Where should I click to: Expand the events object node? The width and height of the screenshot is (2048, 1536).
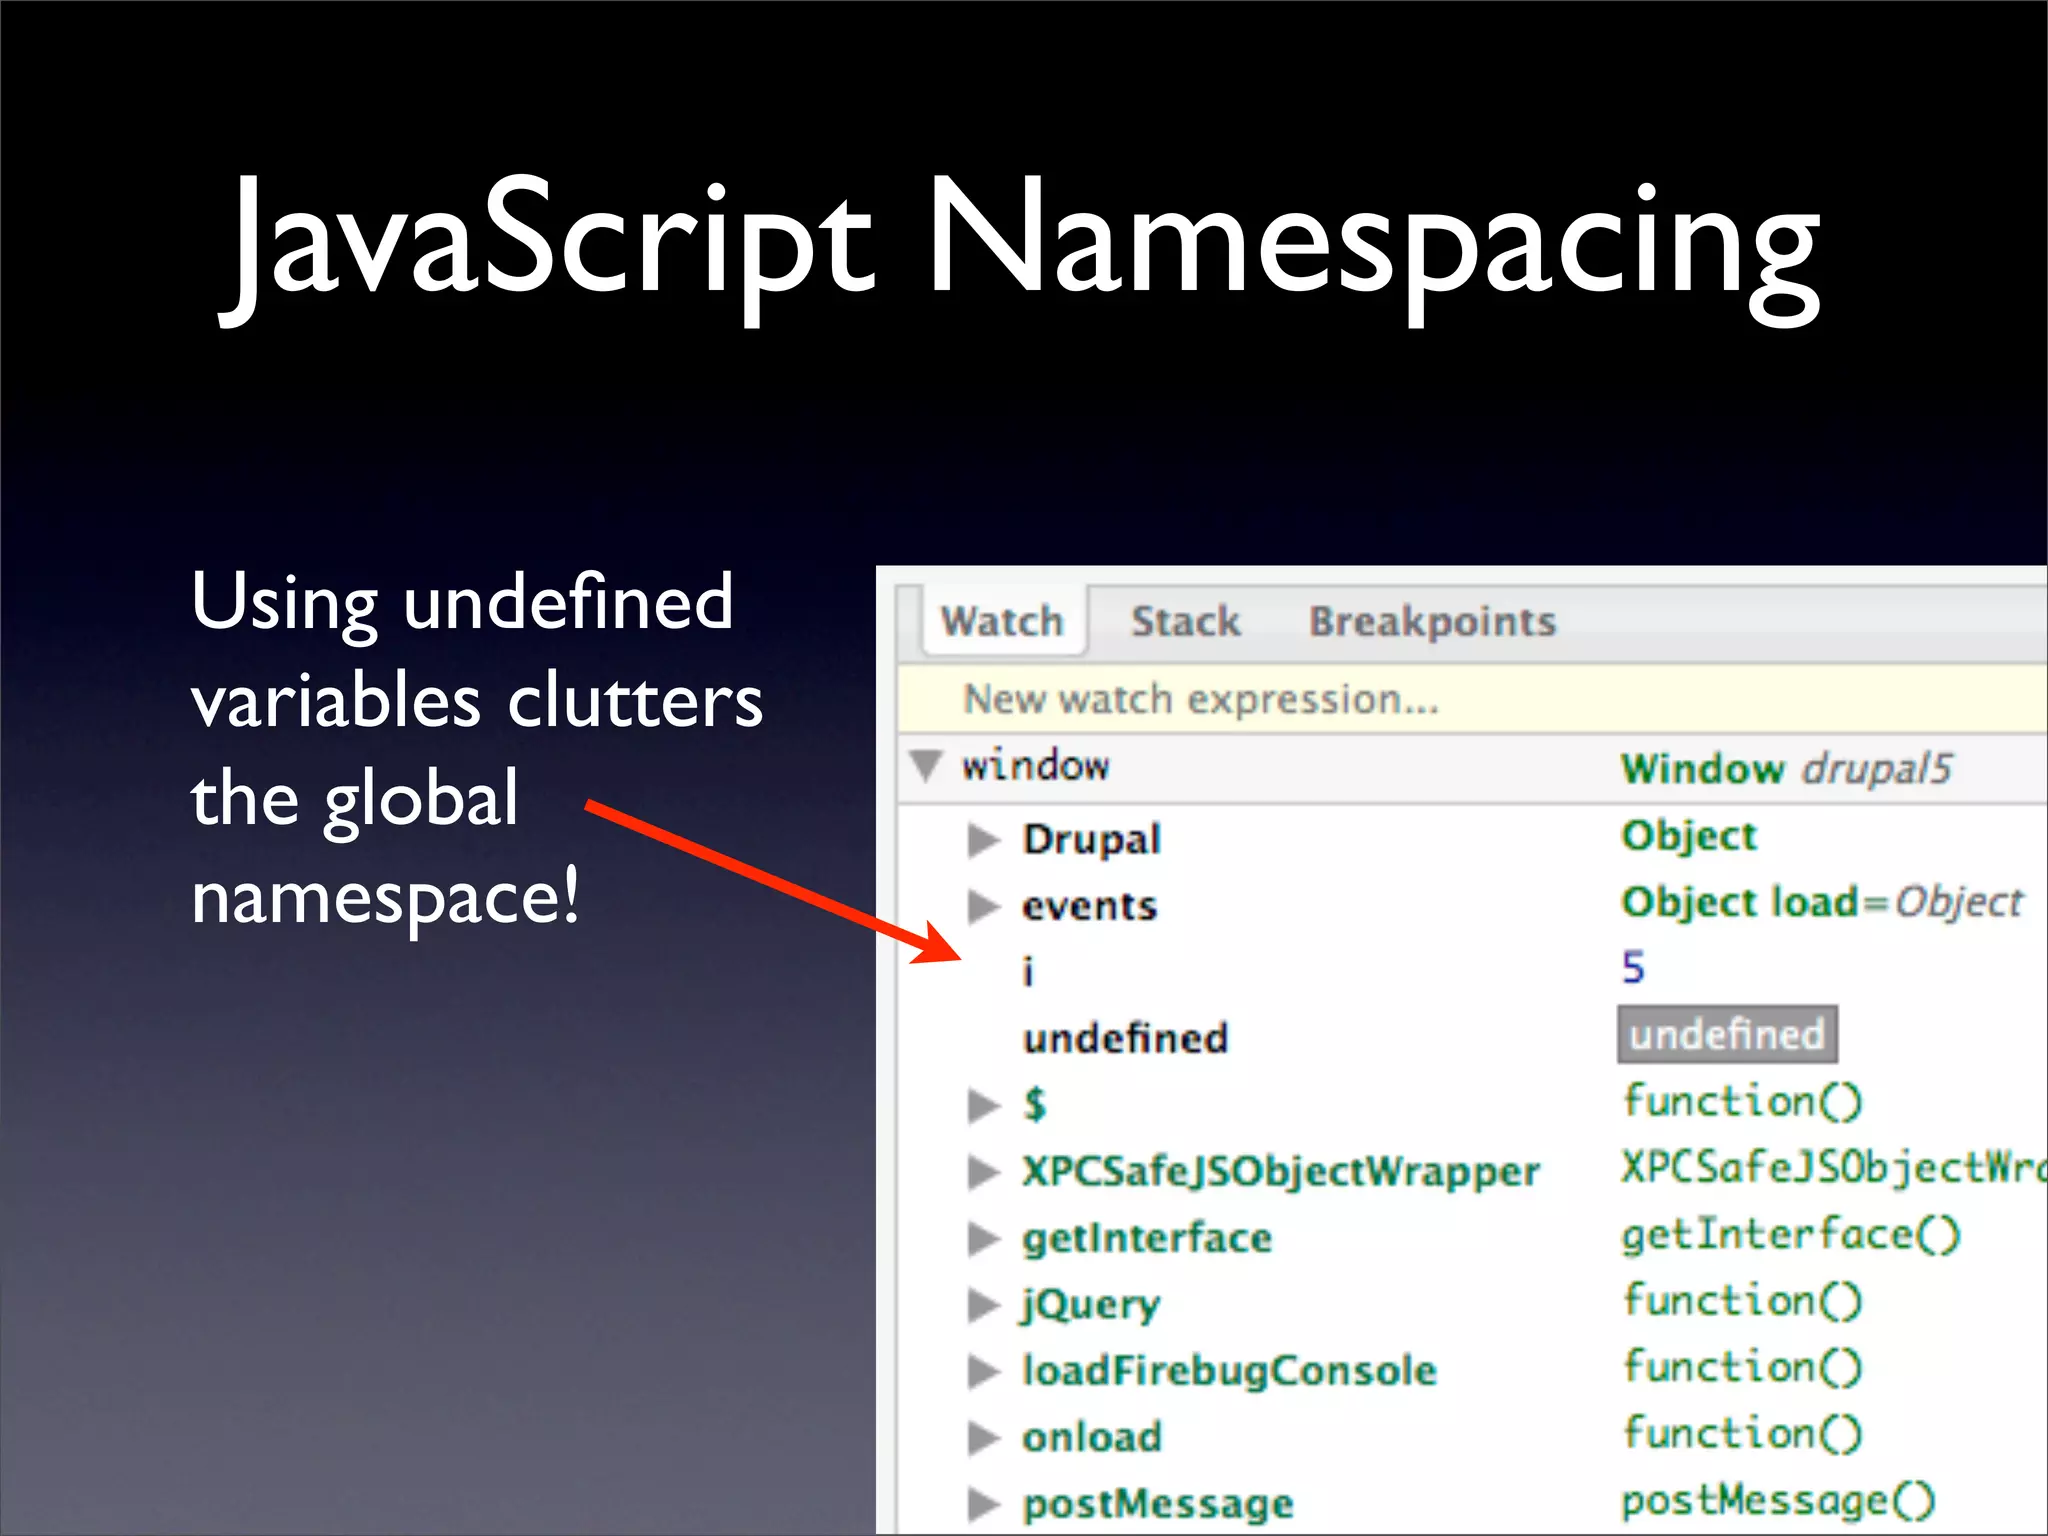(984, 906)
